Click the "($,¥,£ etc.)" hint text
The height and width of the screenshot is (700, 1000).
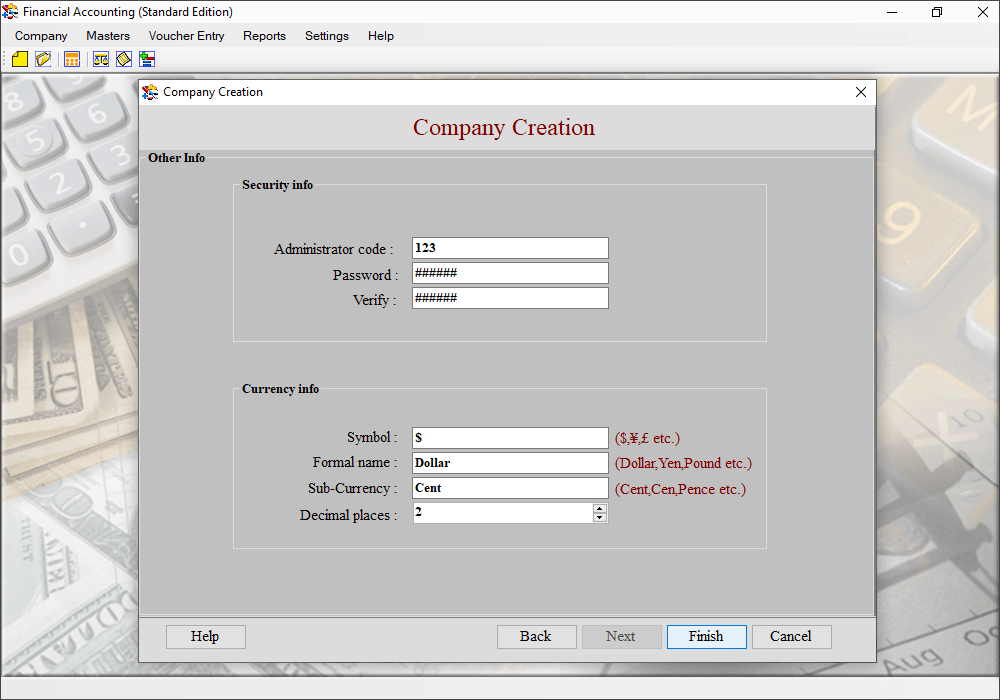647,438
